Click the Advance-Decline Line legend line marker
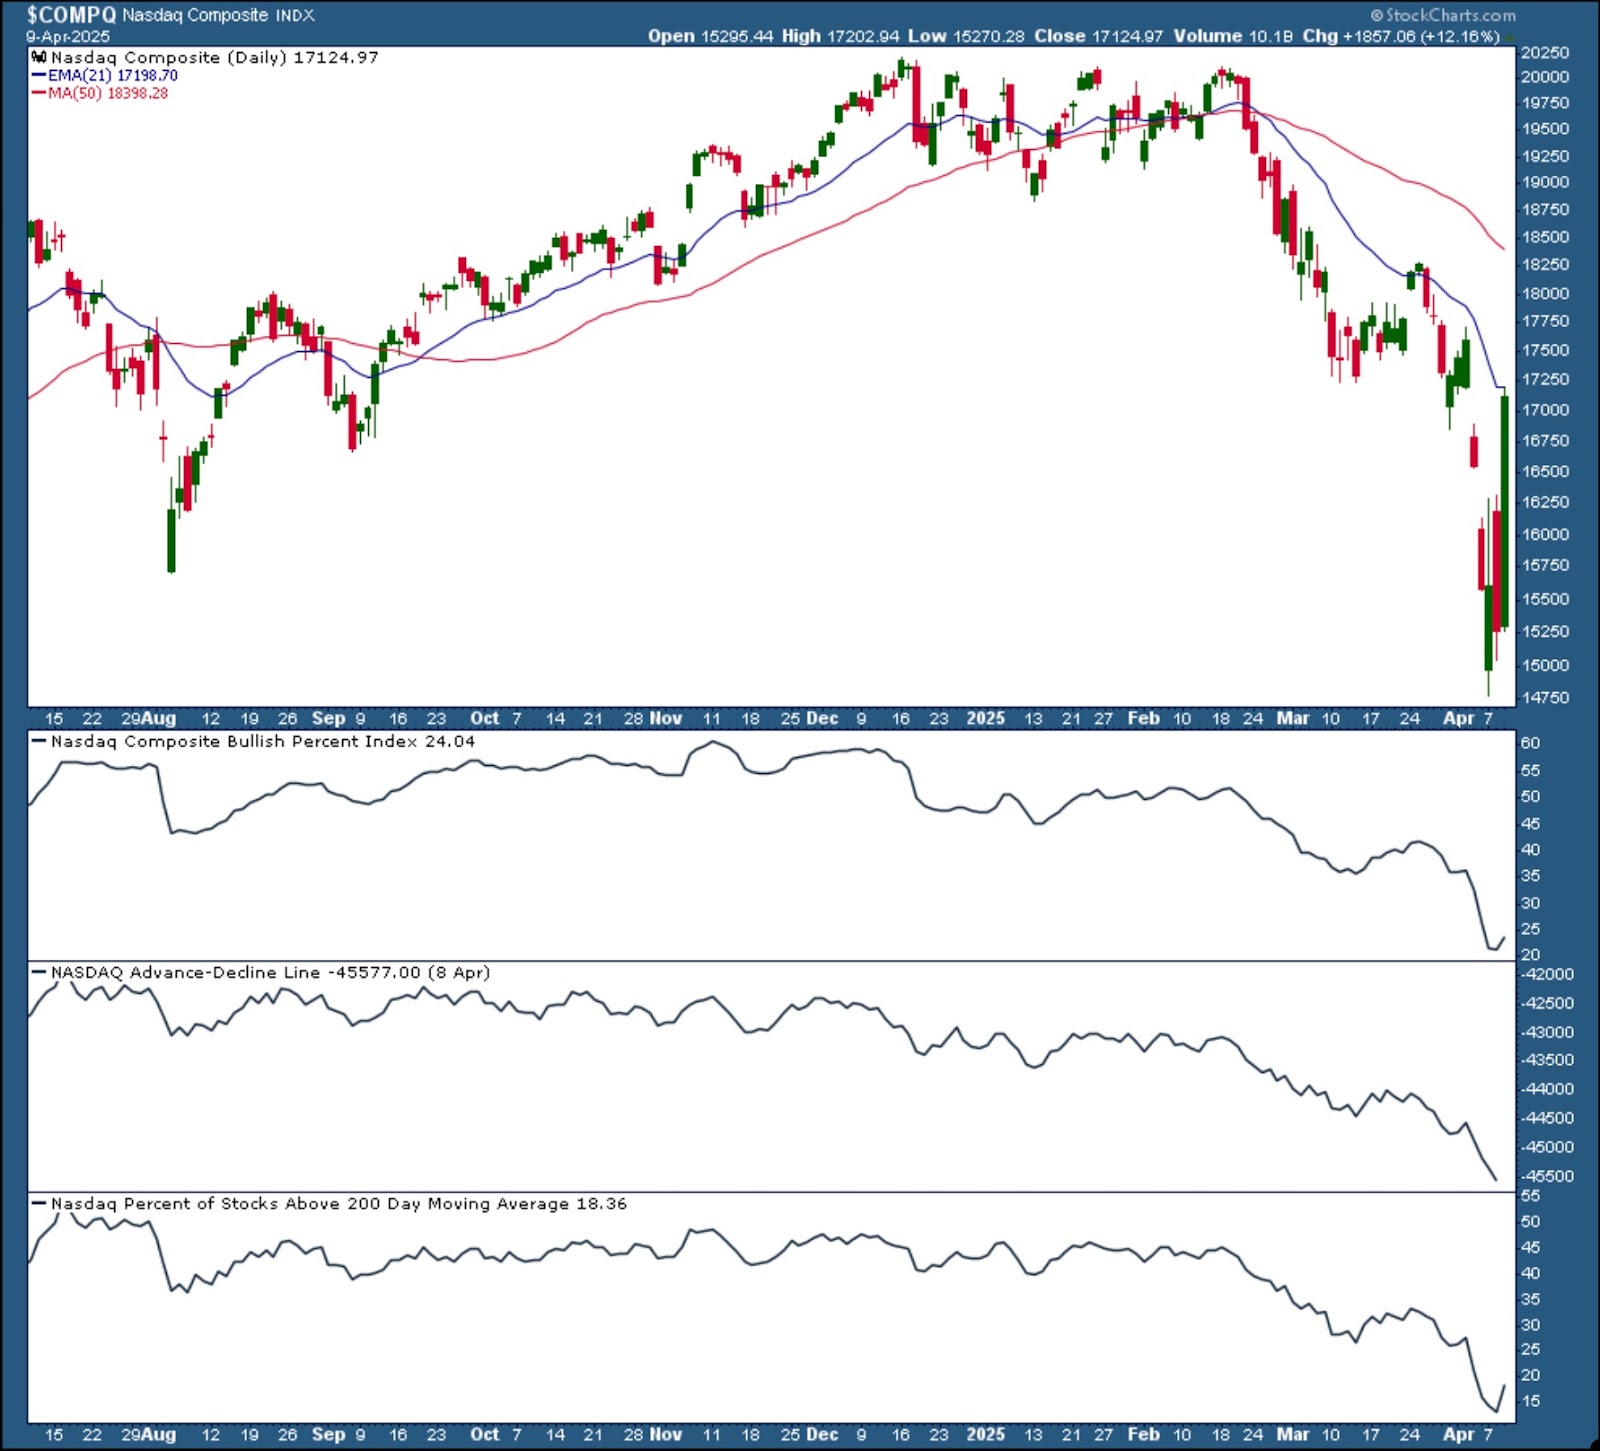The height and width of the screenshot is (1451, 1600). click(x=39, y=972)
